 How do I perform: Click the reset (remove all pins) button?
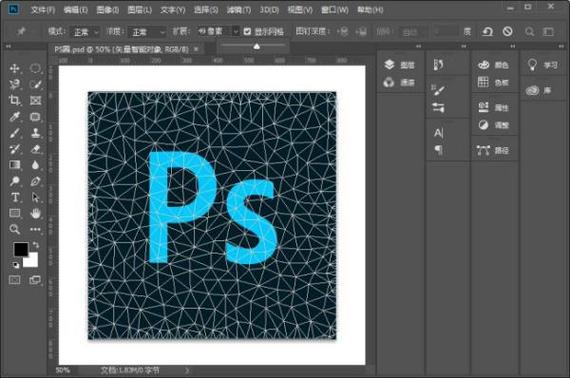(x=487, y=32)
